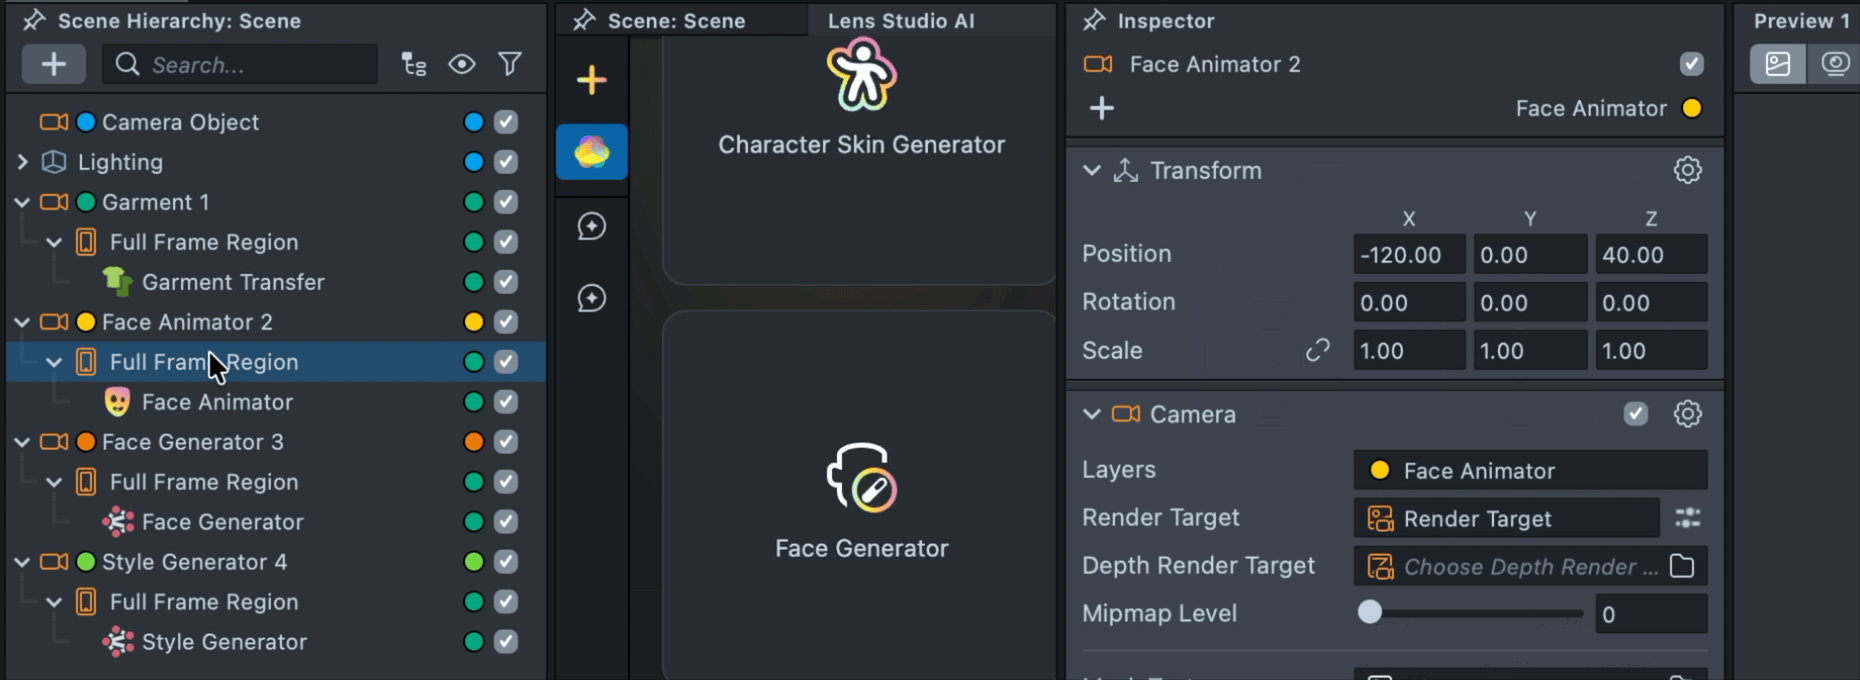Click the hierarchy tree view icon
The height and width of the screenshot is (680, 1860).
click(414, 65)
